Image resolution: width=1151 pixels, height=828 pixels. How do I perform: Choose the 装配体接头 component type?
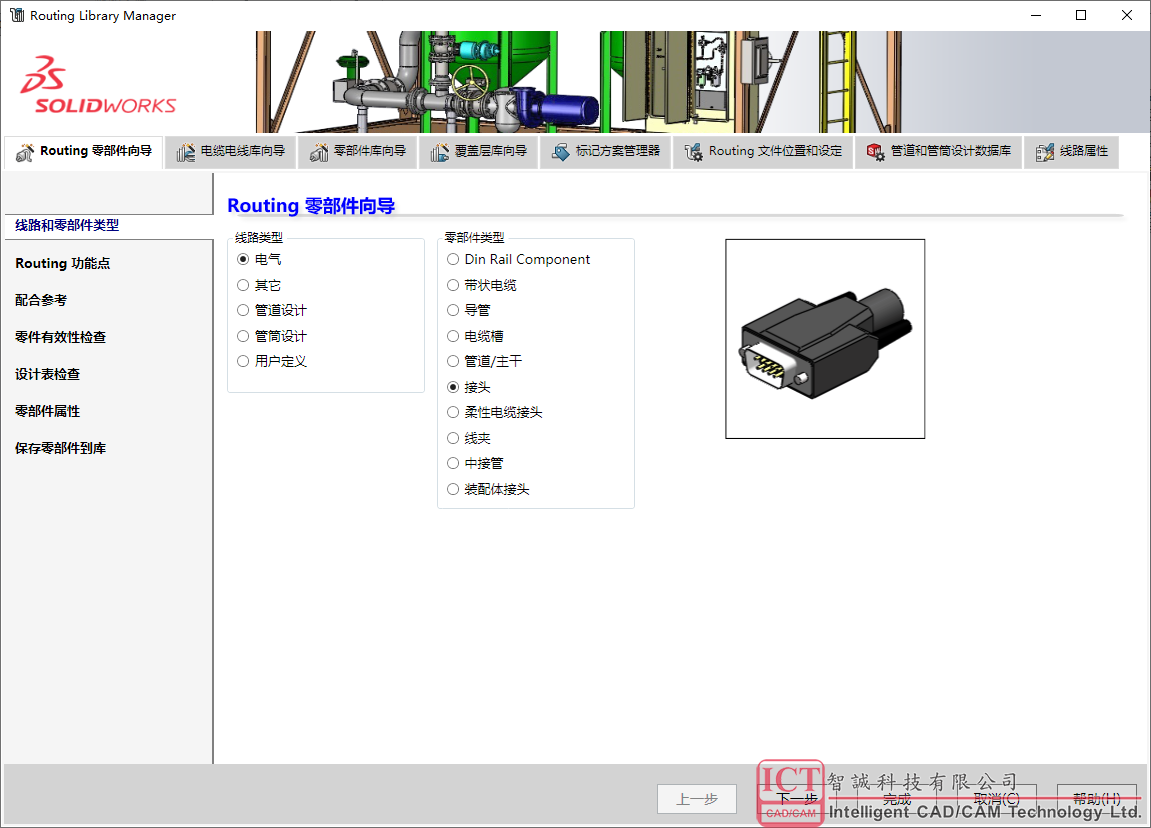click(453, 489)
